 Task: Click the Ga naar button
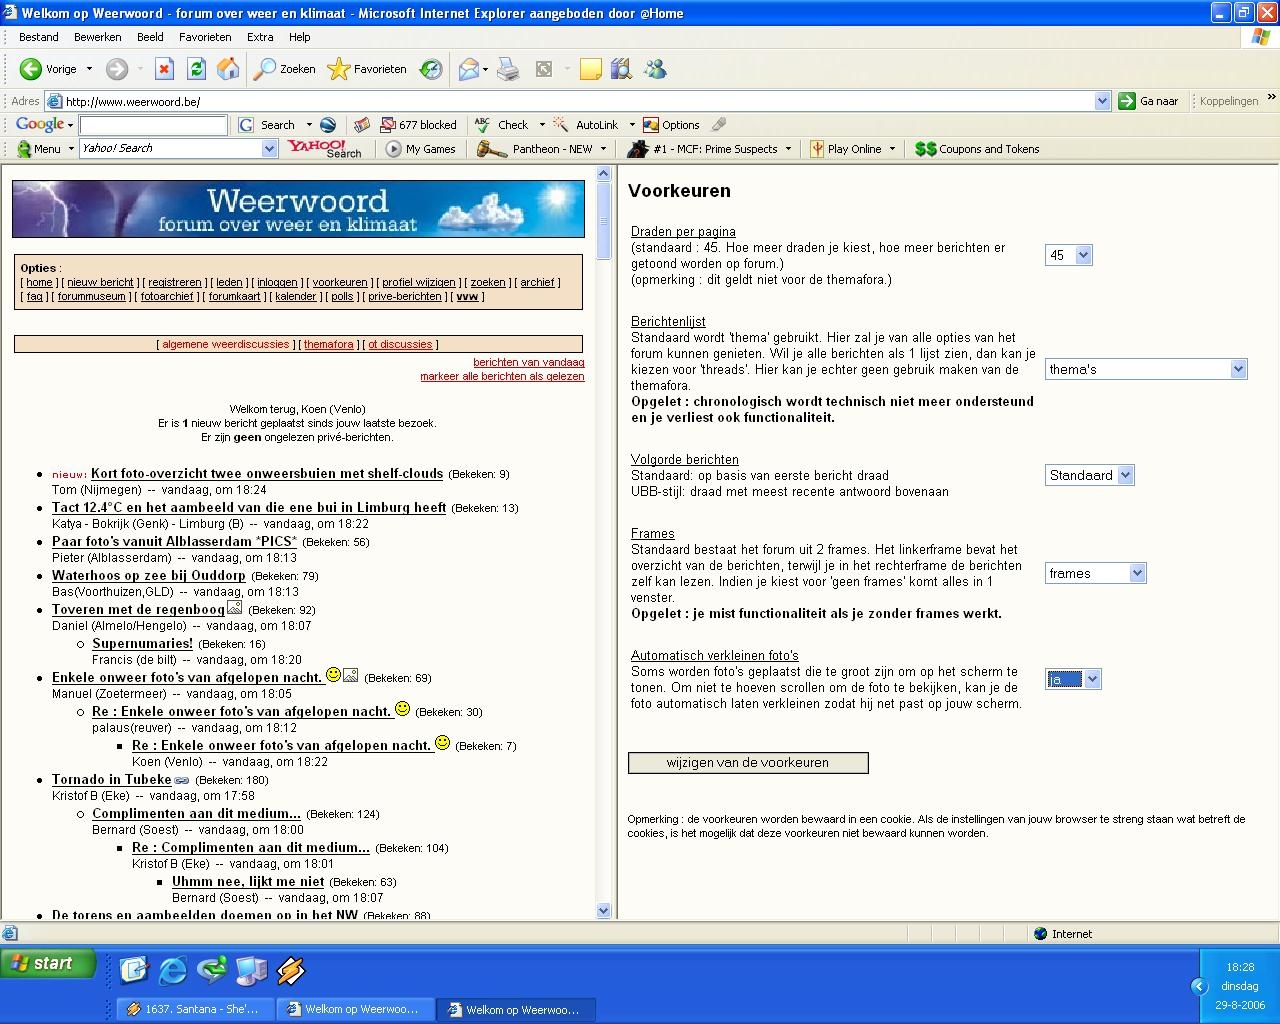coord(1150,101)
